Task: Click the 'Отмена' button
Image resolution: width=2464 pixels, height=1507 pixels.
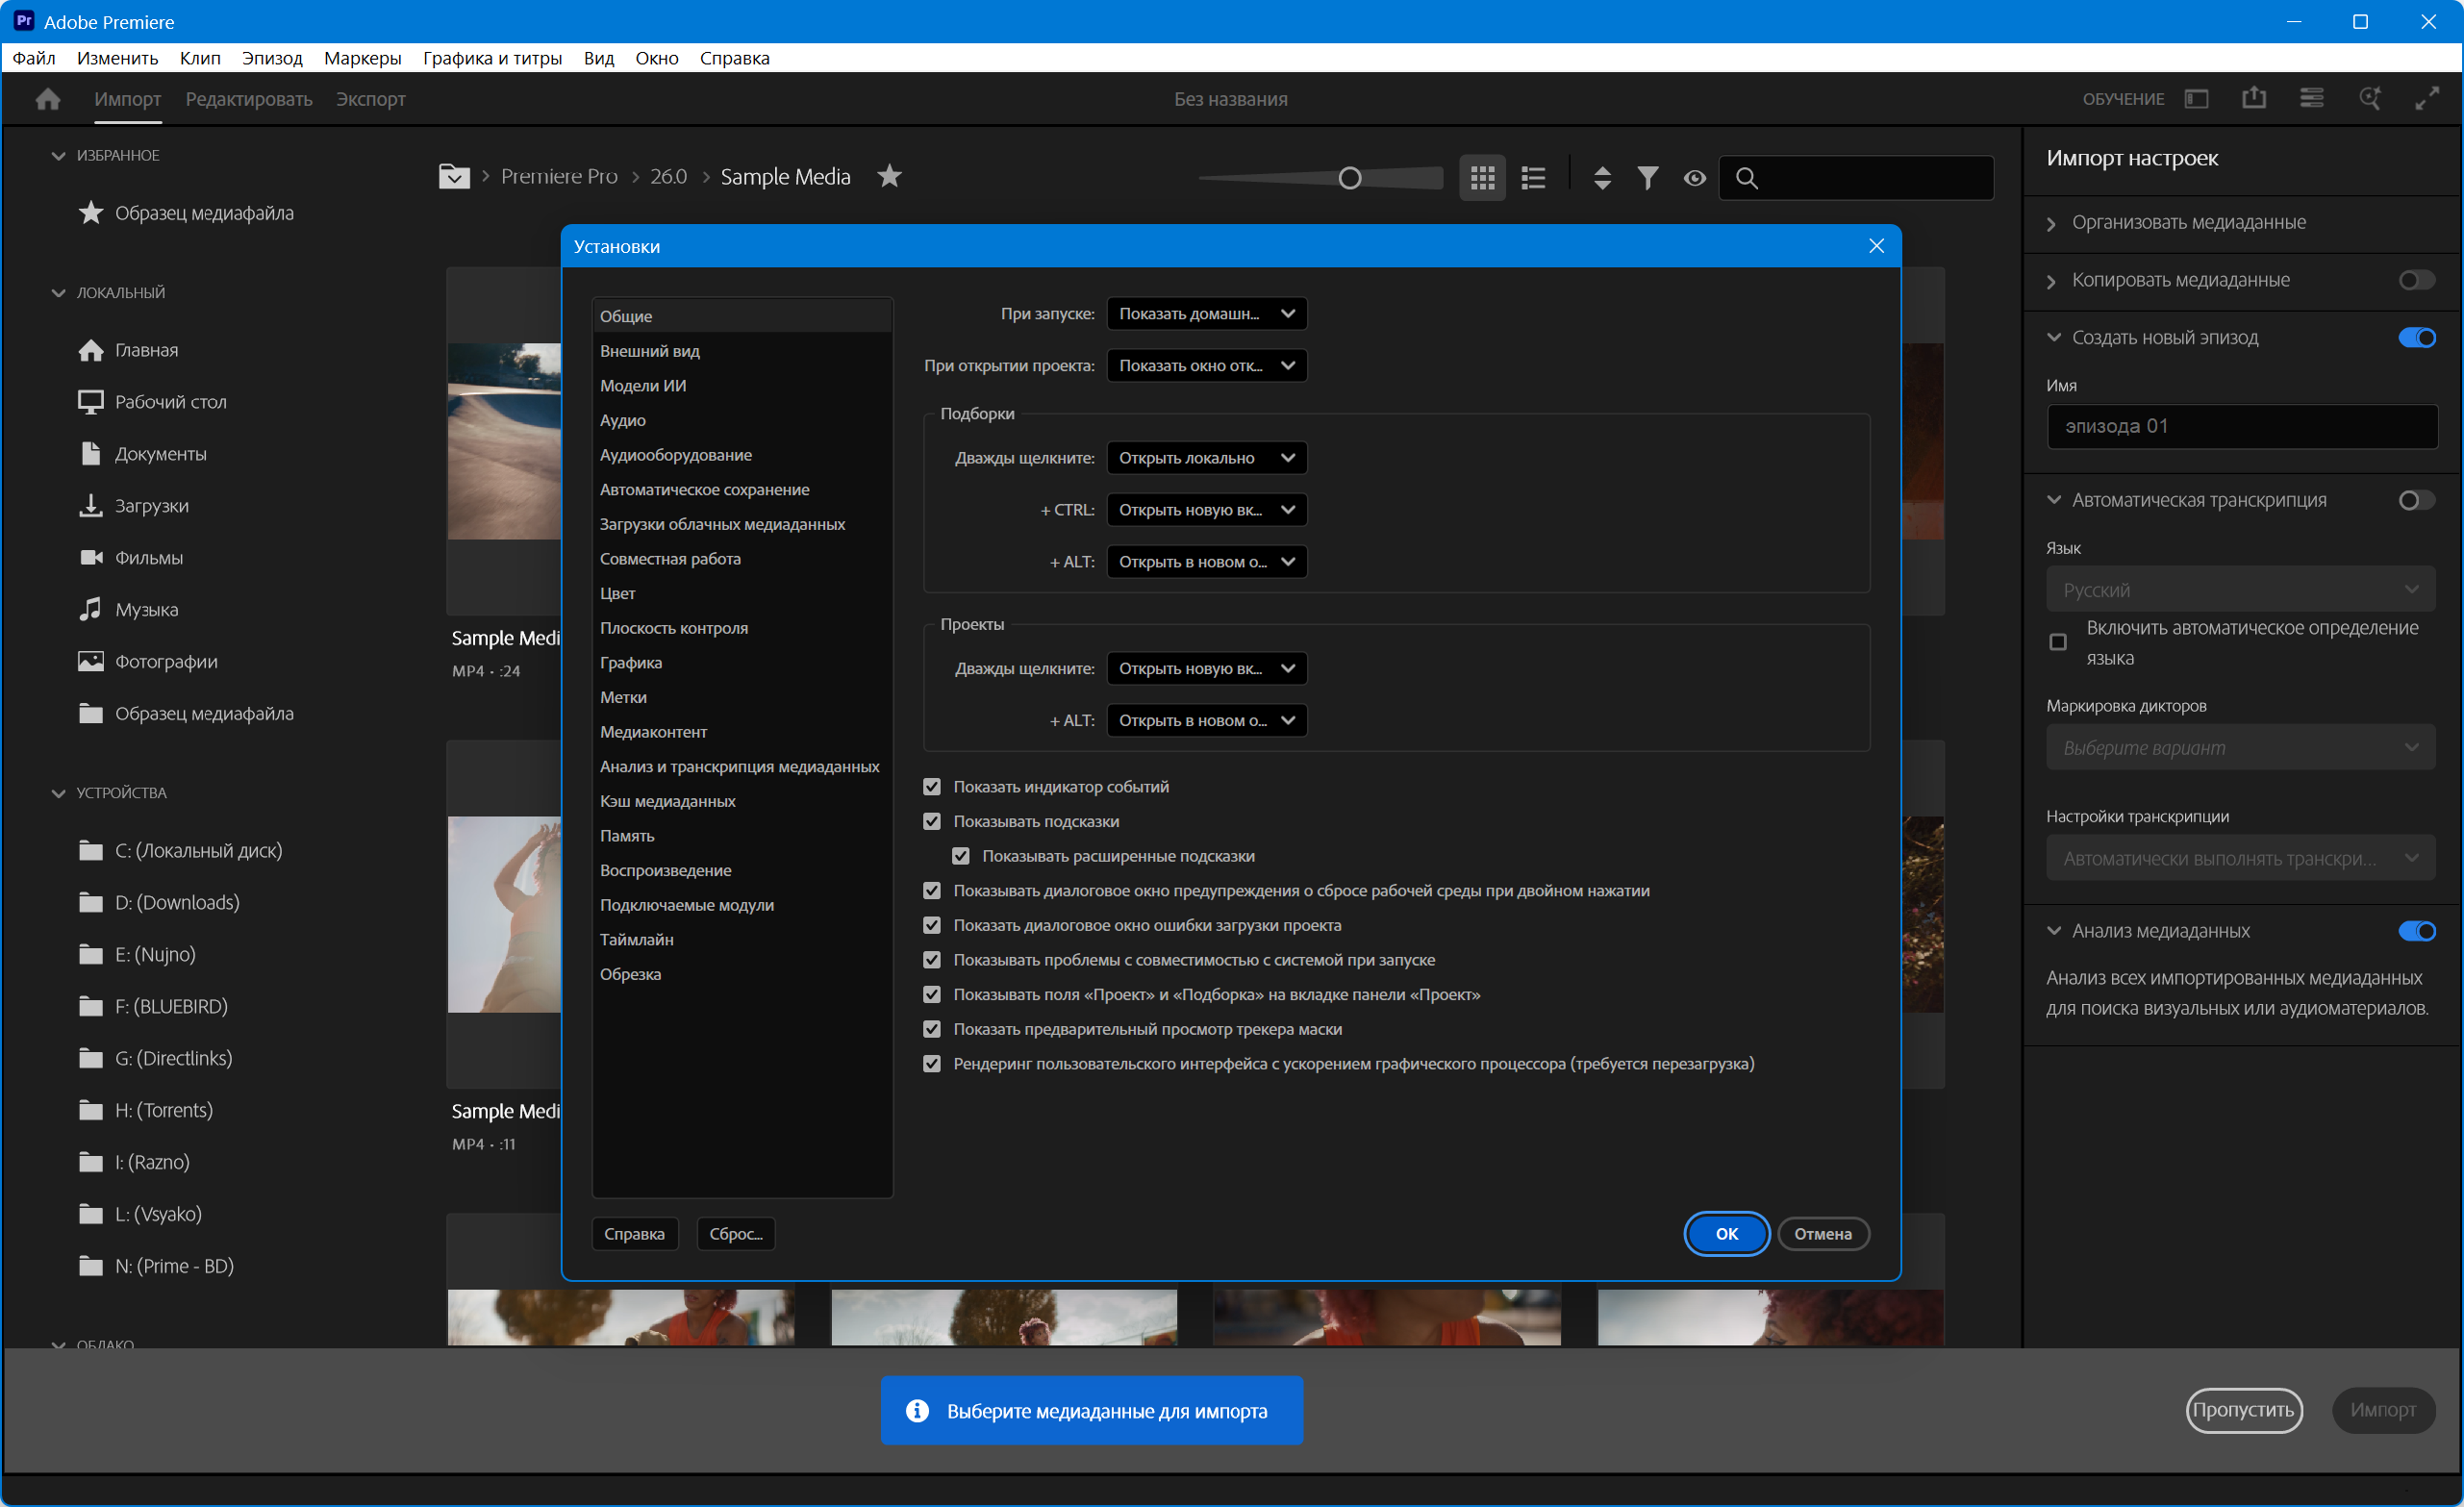Action: [x=1822, y=1233]
